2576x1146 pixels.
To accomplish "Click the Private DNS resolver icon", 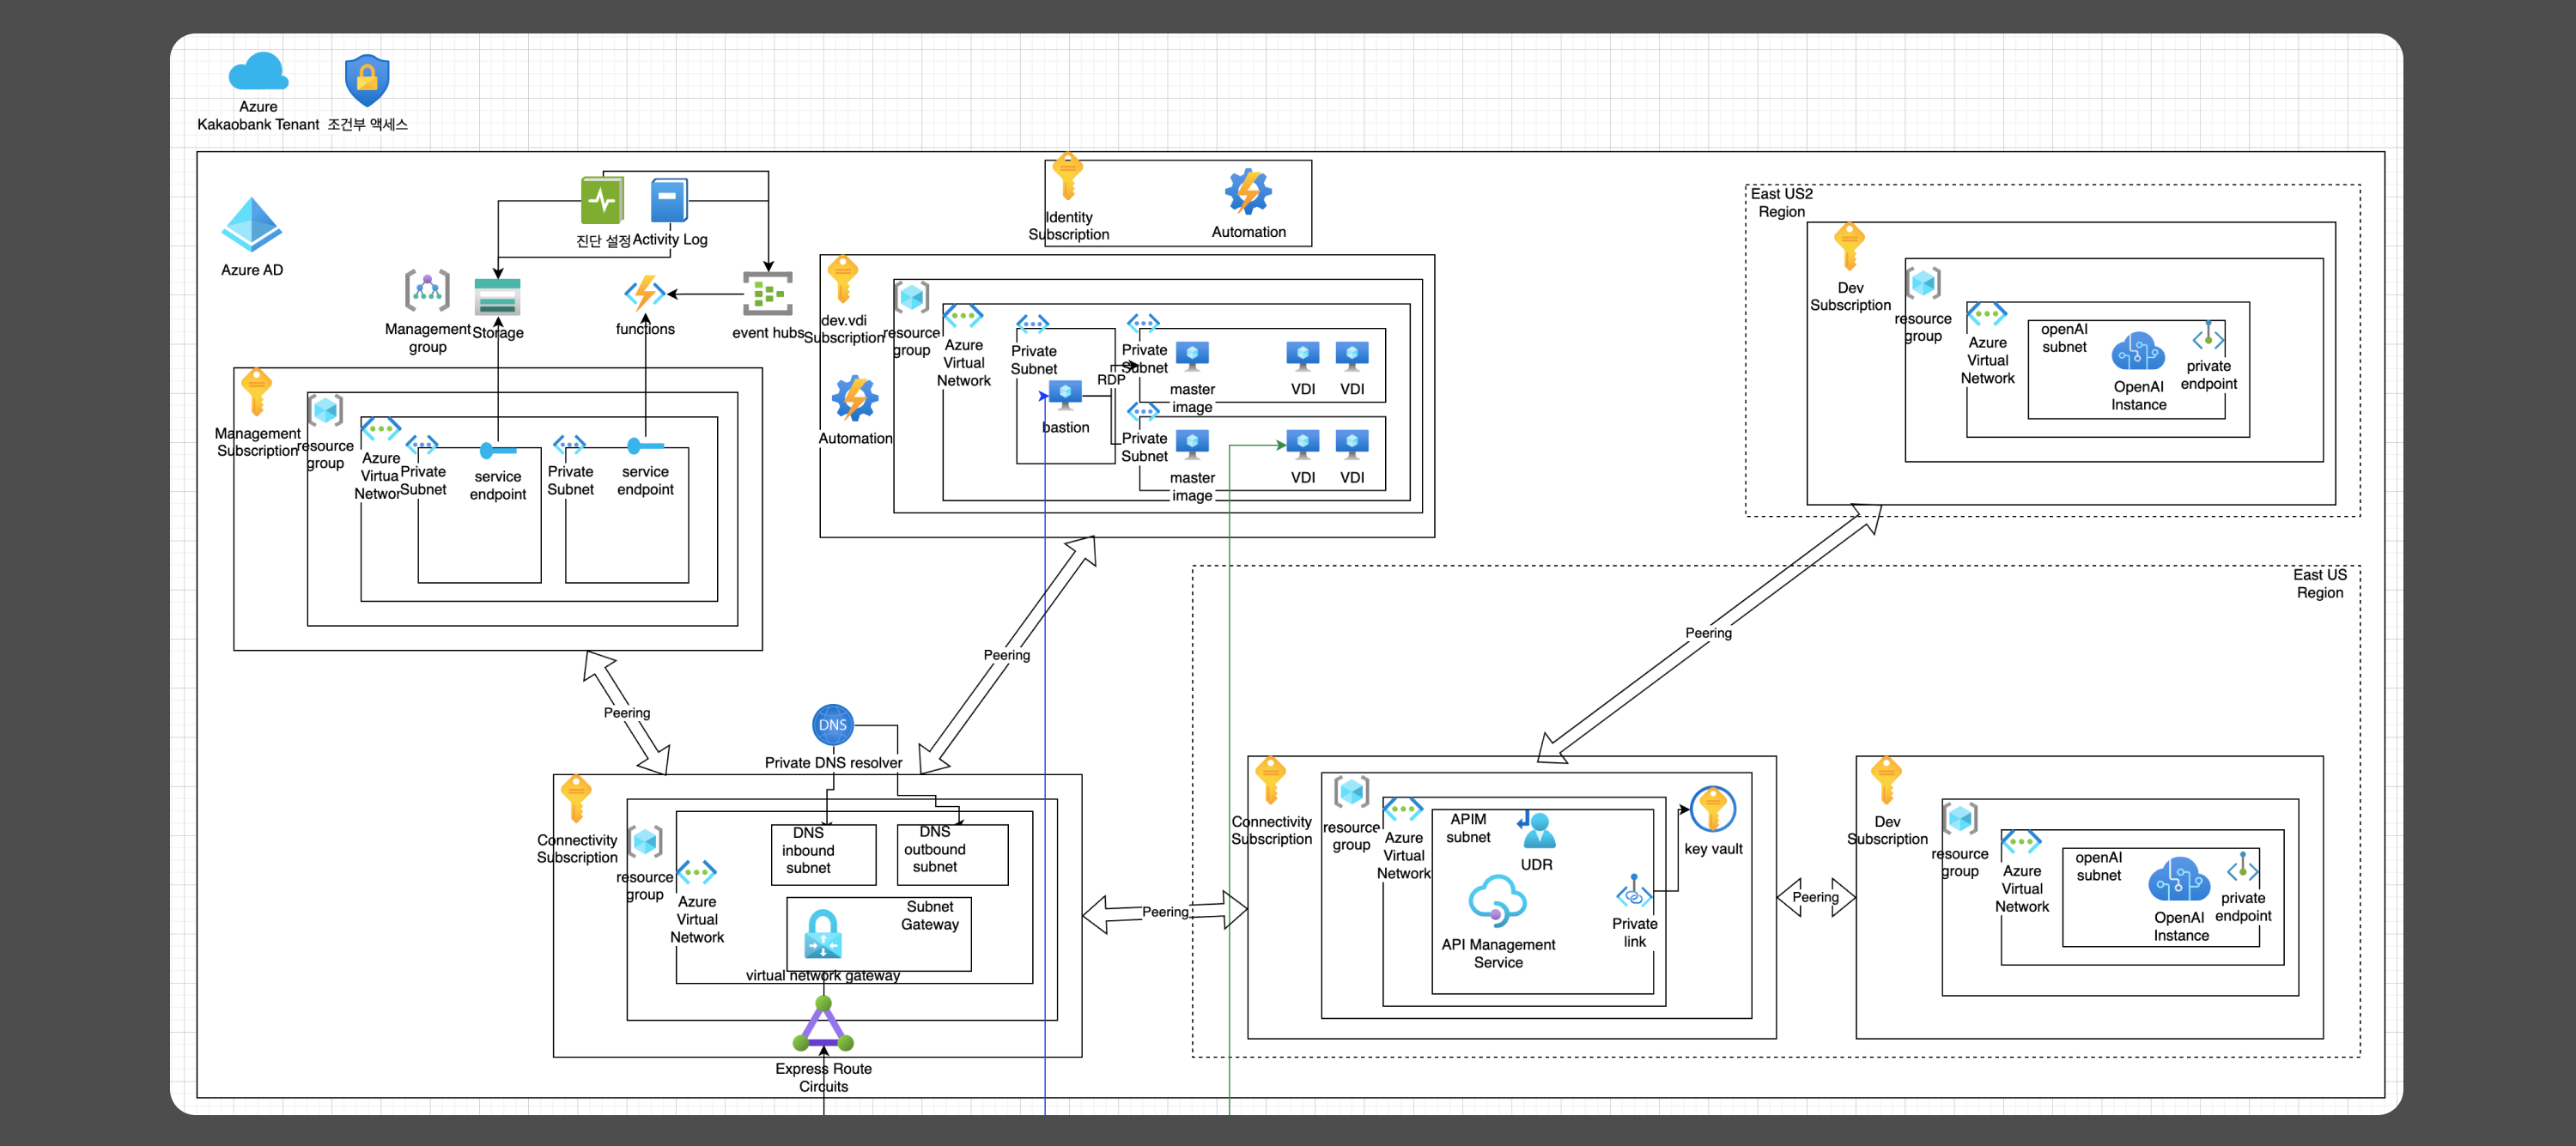I will click(x=833, y=725).
